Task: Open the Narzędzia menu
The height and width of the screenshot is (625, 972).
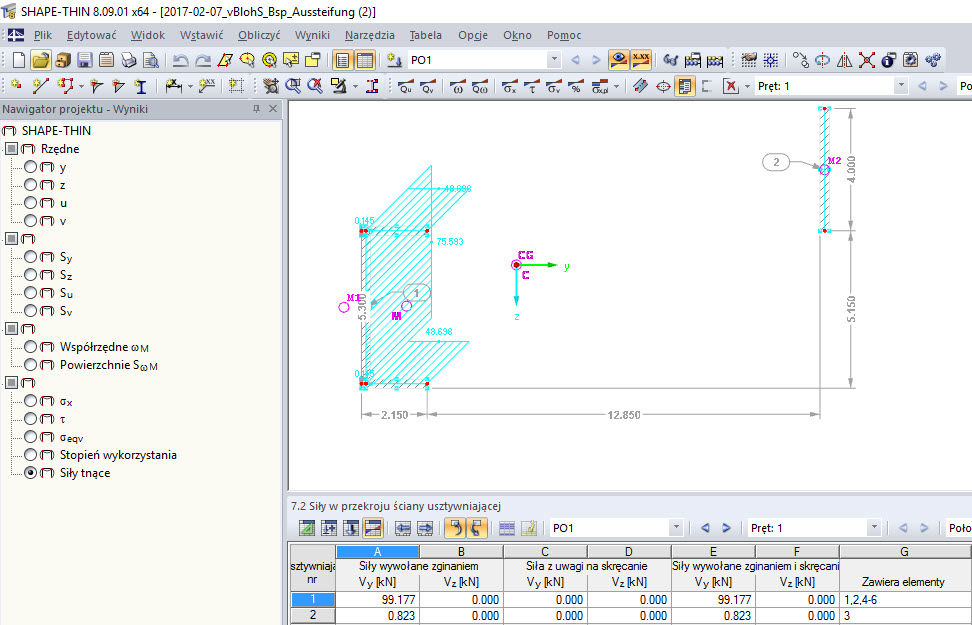Action: 369,35
